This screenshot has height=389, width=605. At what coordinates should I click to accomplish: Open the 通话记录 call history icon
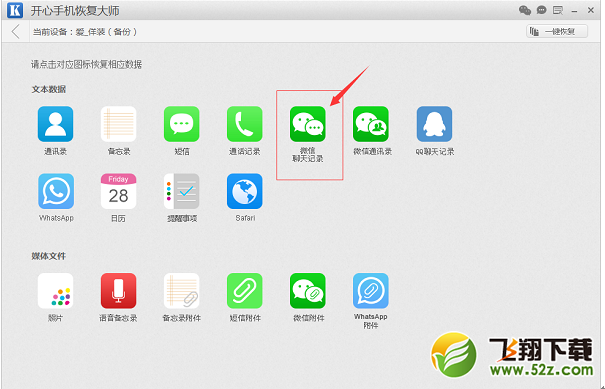245,124
